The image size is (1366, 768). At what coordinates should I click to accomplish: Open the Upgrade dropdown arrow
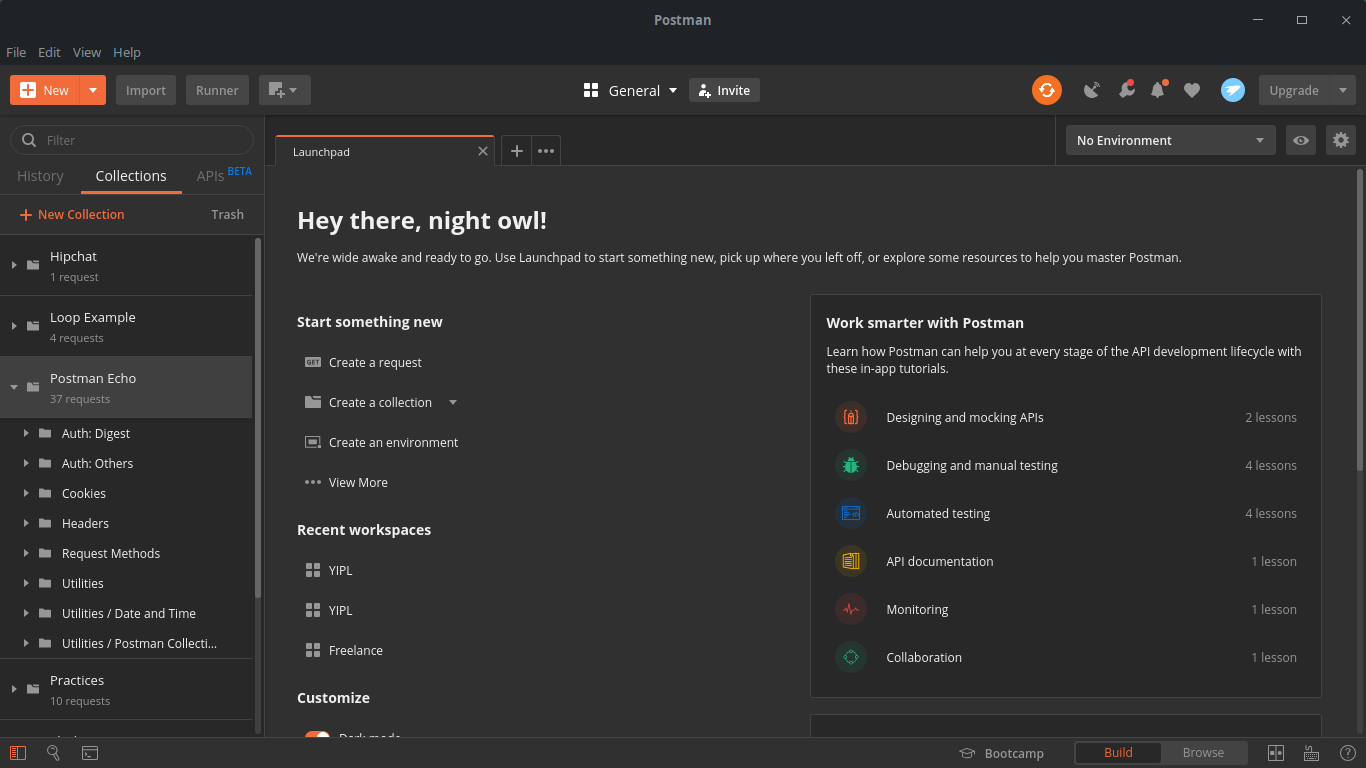[x=1343, y=90]
